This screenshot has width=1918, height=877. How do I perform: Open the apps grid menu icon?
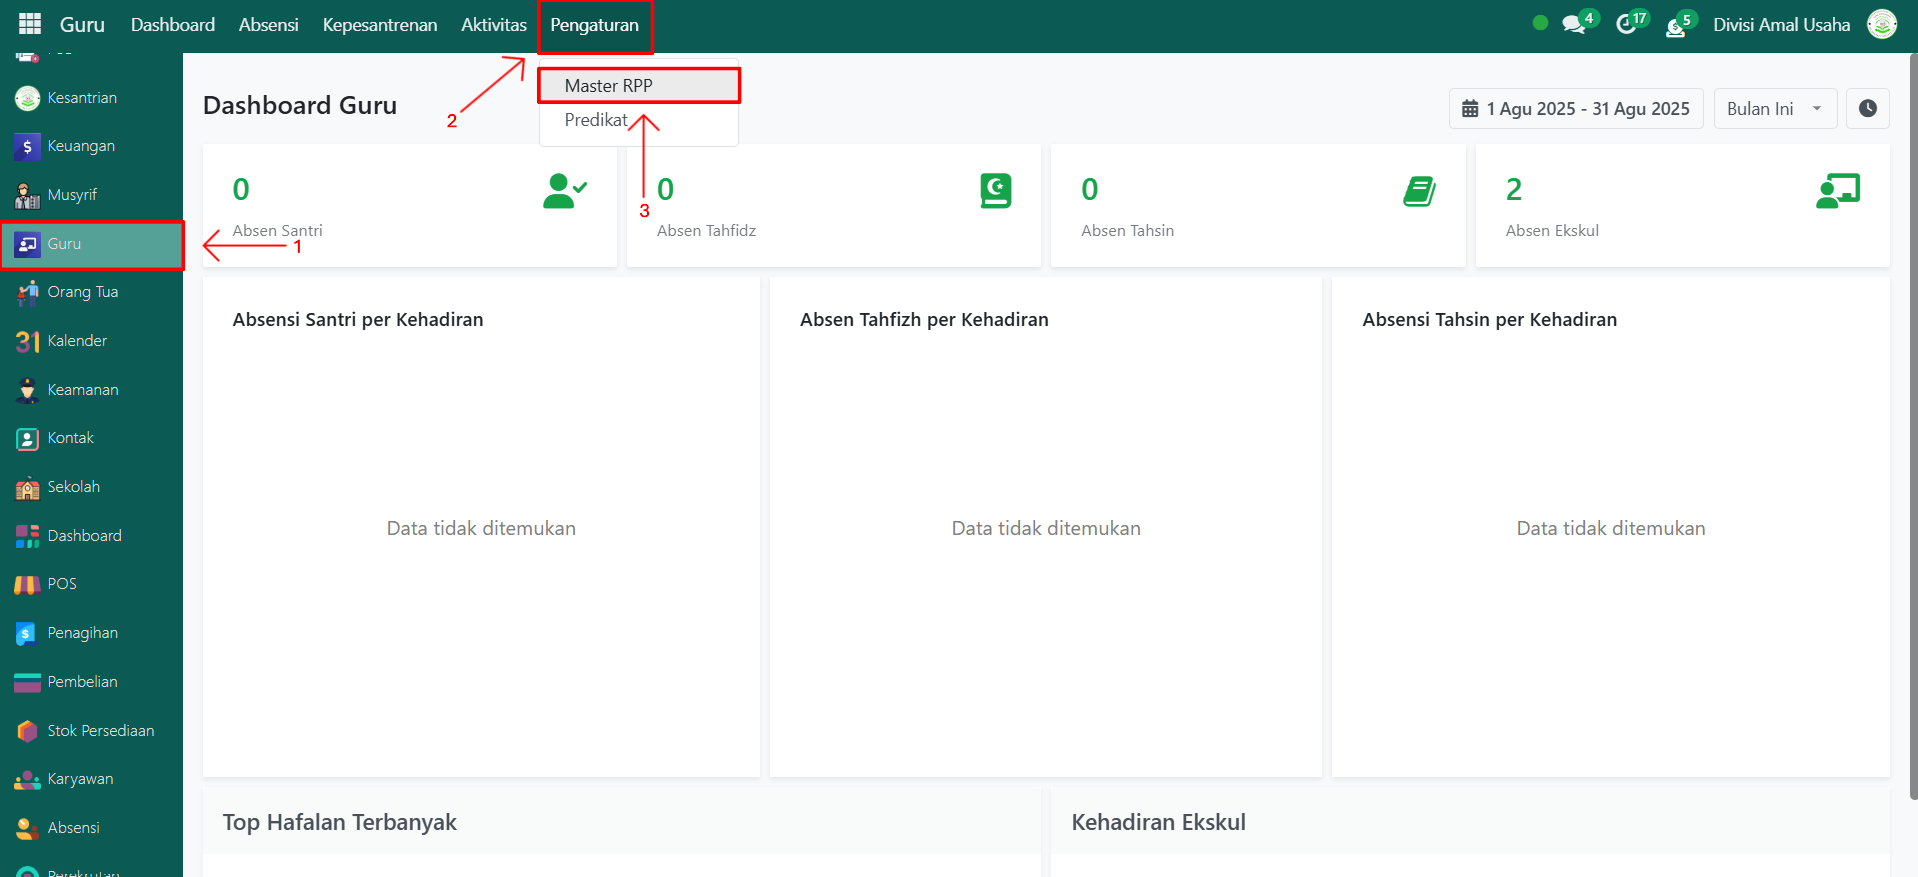pos(30,24)
